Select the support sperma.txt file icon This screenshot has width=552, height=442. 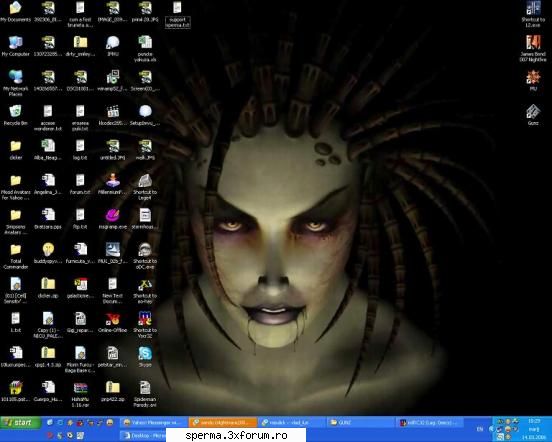coord(177,14)
